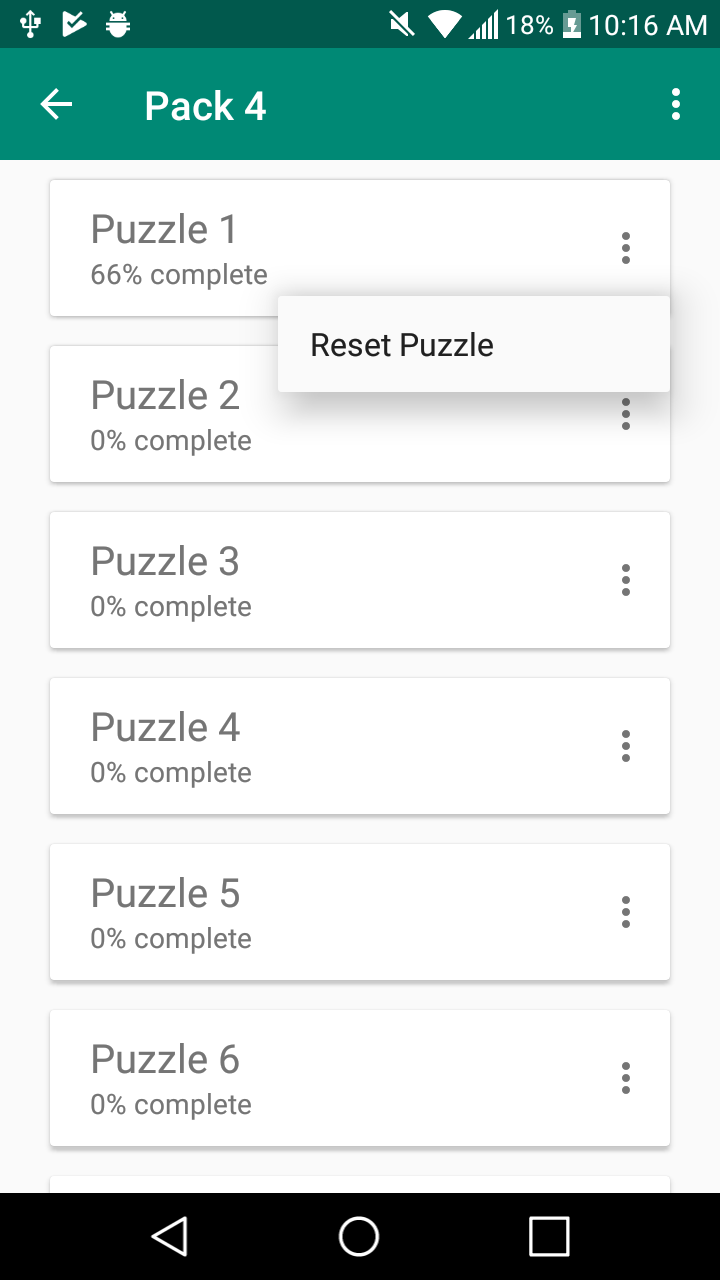The image size is (720, 1280).
Task: Open Puzzle 1 options menu
Action: coord(626,248)
